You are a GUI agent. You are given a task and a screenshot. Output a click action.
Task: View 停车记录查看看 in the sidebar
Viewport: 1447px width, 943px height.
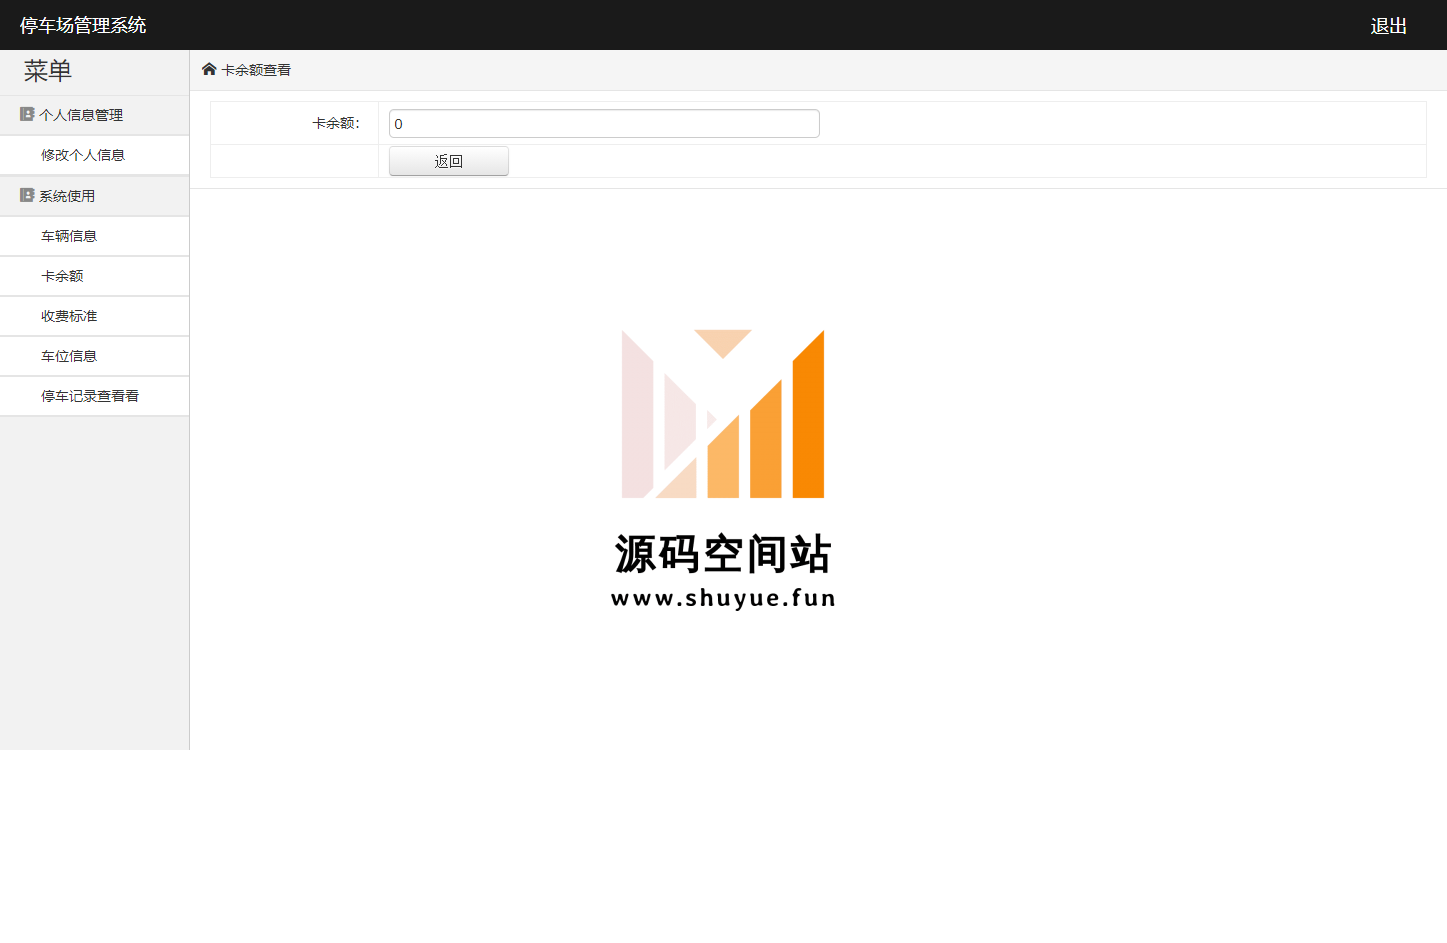coord(94,396)
